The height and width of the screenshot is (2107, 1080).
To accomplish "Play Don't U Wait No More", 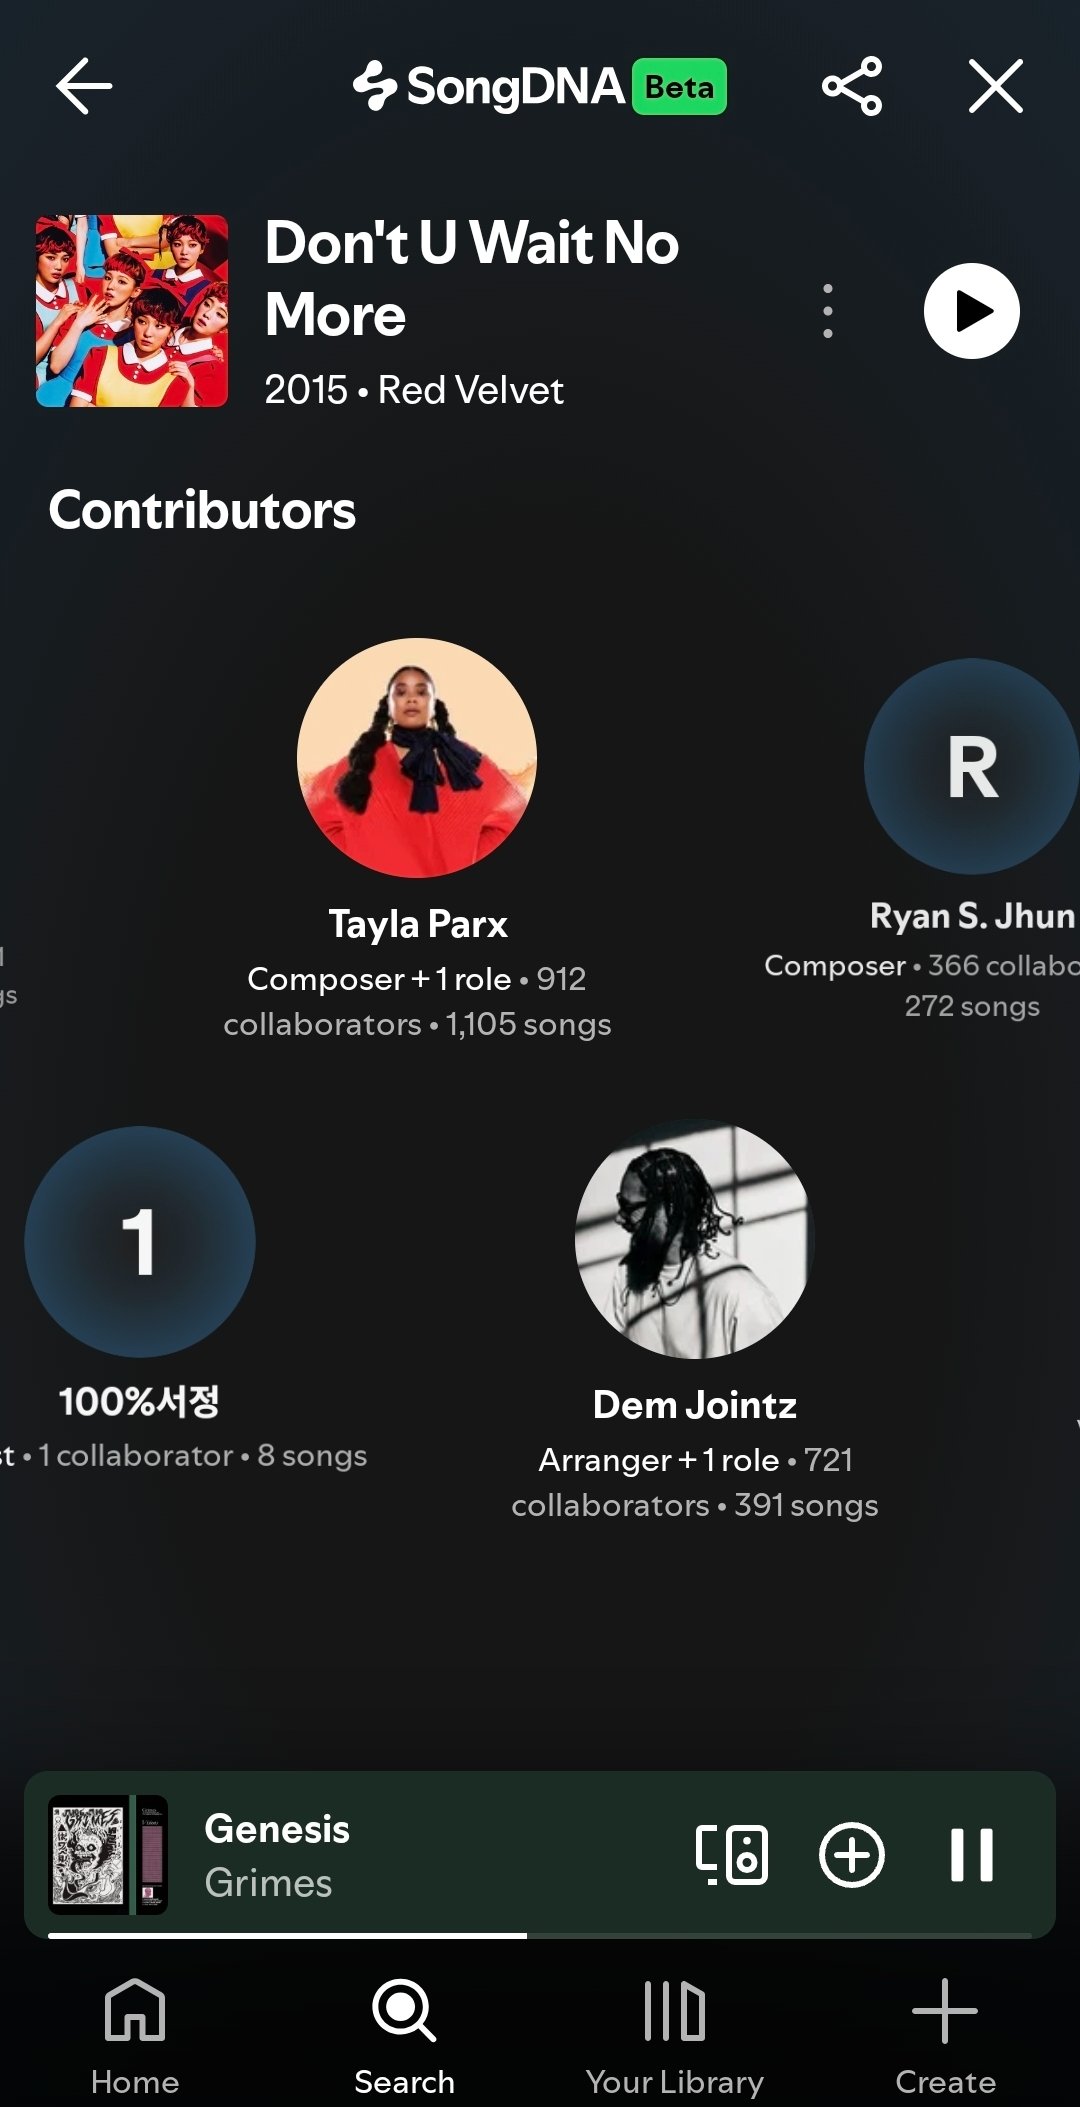I will click(x=972, y=311).
